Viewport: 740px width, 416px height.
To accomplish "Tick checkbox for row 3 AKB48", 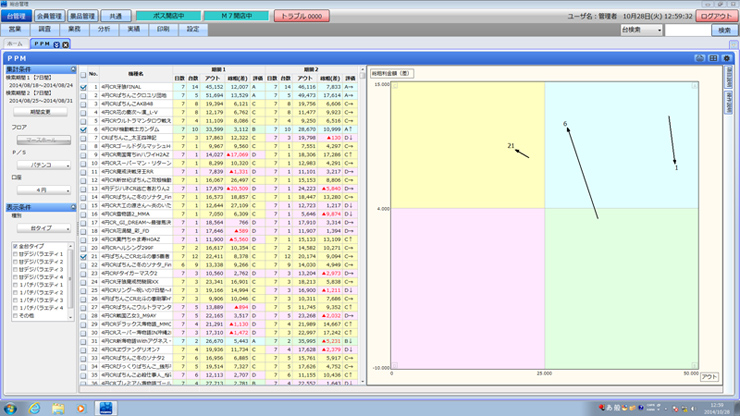I will [x=84, y=104].
